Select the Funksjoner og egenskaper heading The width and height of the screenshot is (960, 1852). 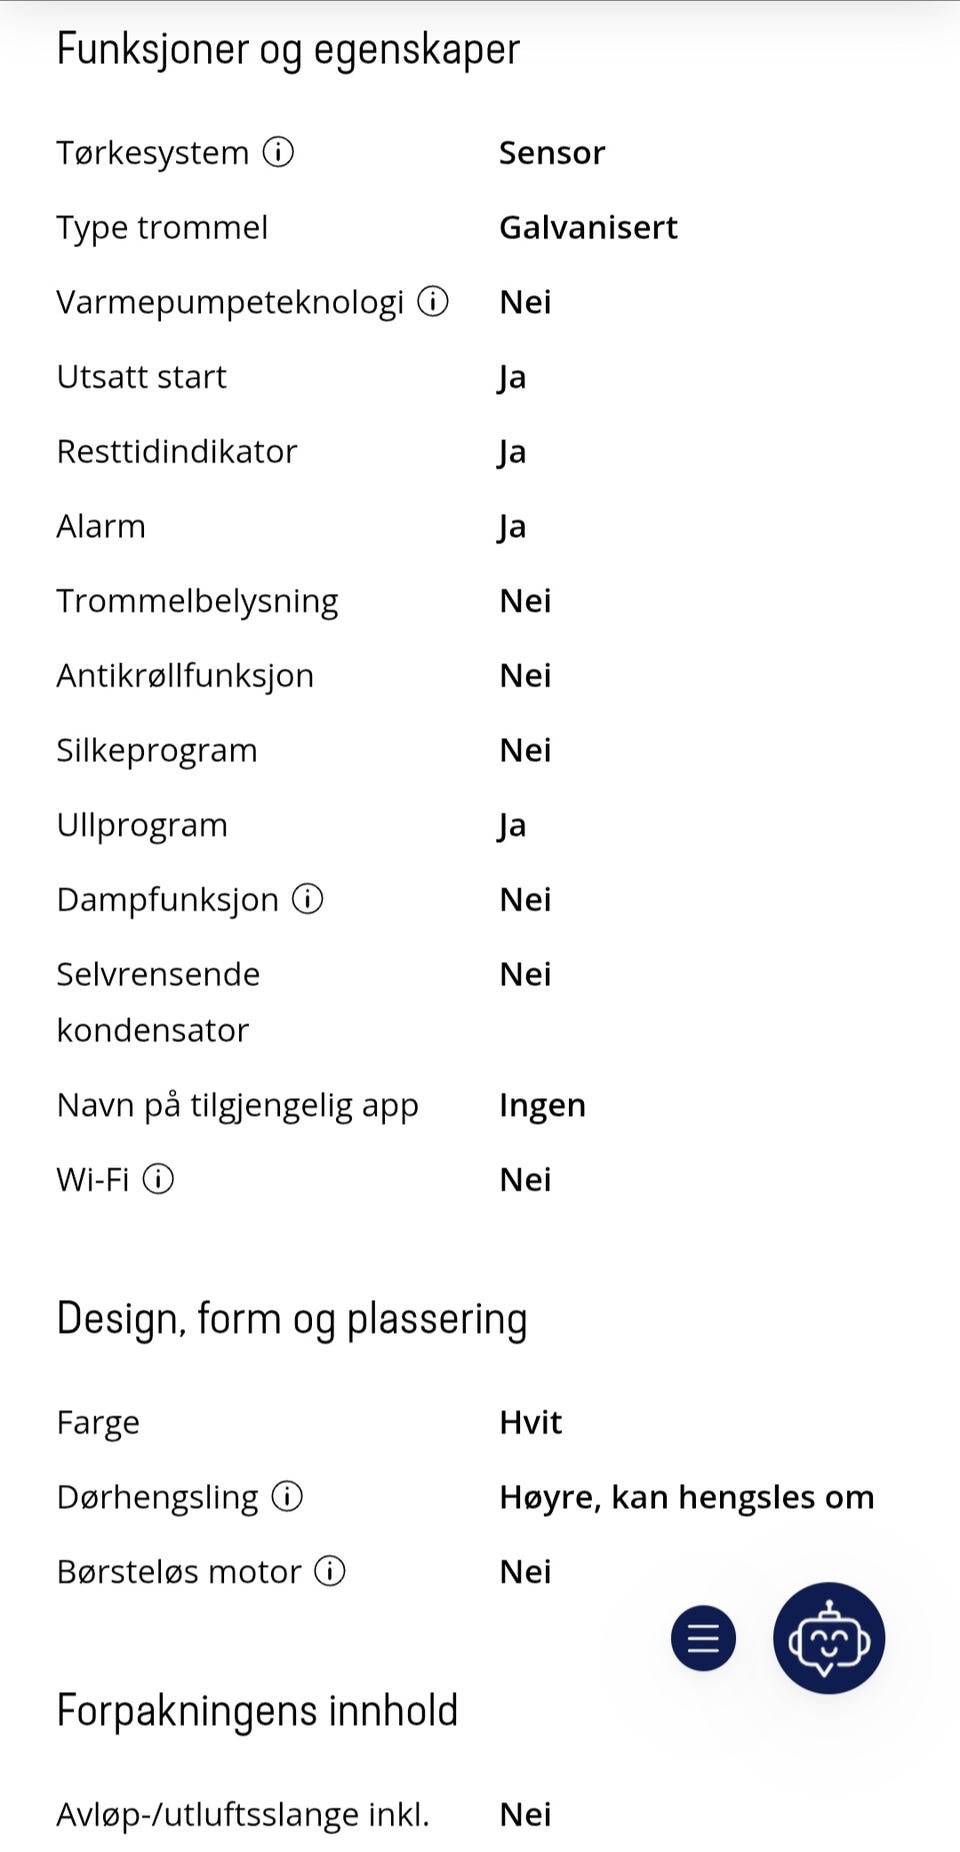[288, 49]
